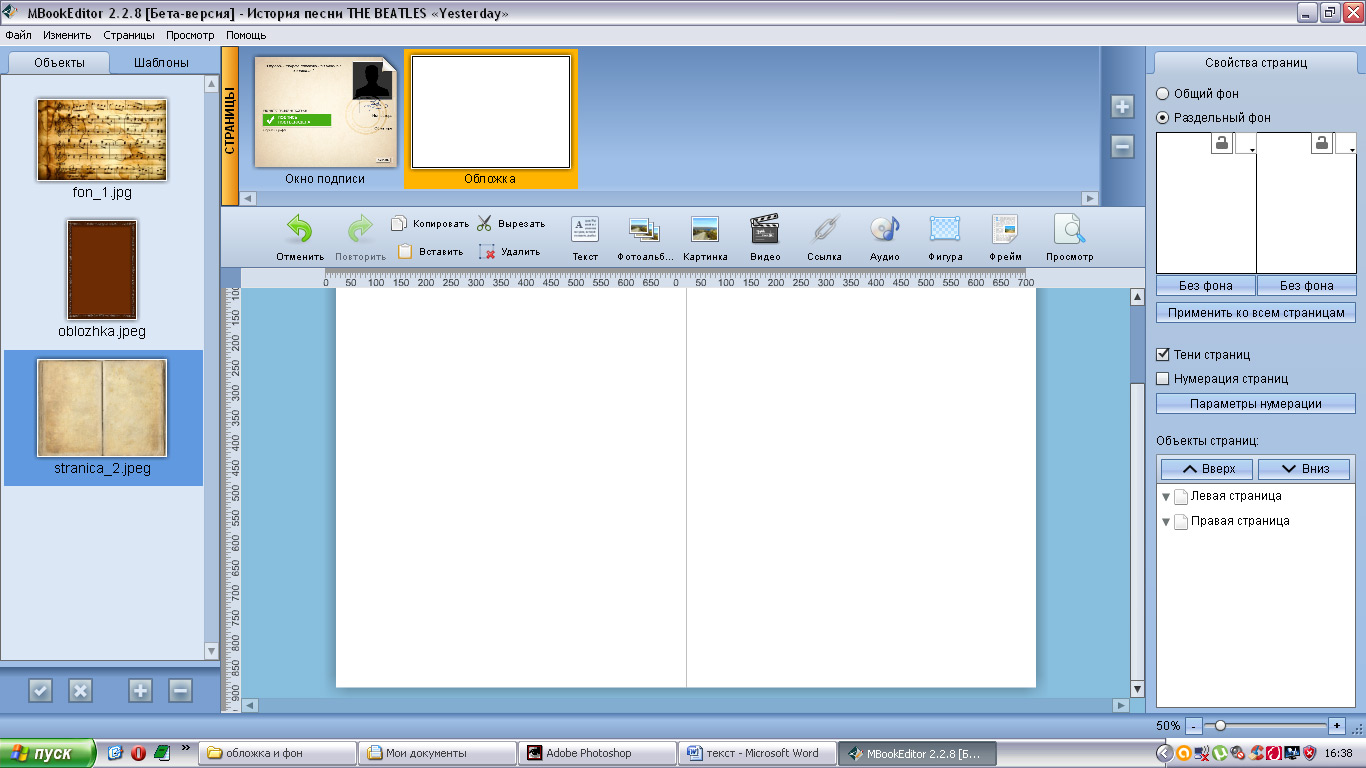Viewport: 1366px width, 768px height.
Task: Collapse the Левая страница tree node
Action: [1166, 497]
